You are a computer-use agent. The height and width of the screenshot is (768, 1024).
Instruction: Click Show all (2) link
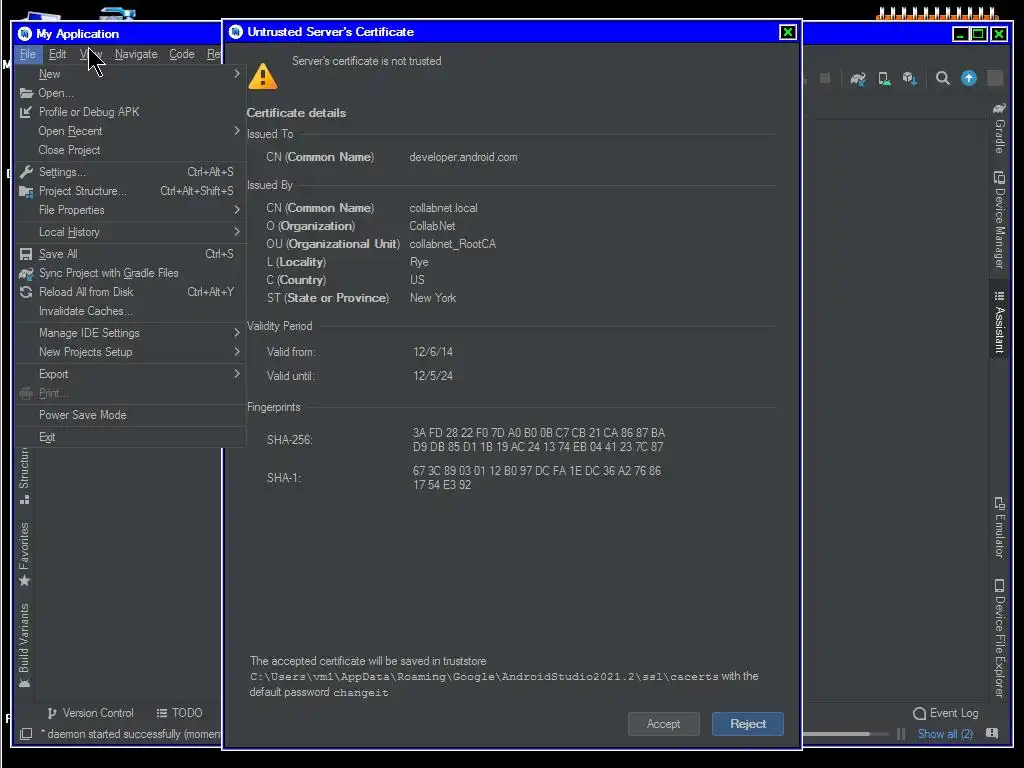click(x=945, y=734)
